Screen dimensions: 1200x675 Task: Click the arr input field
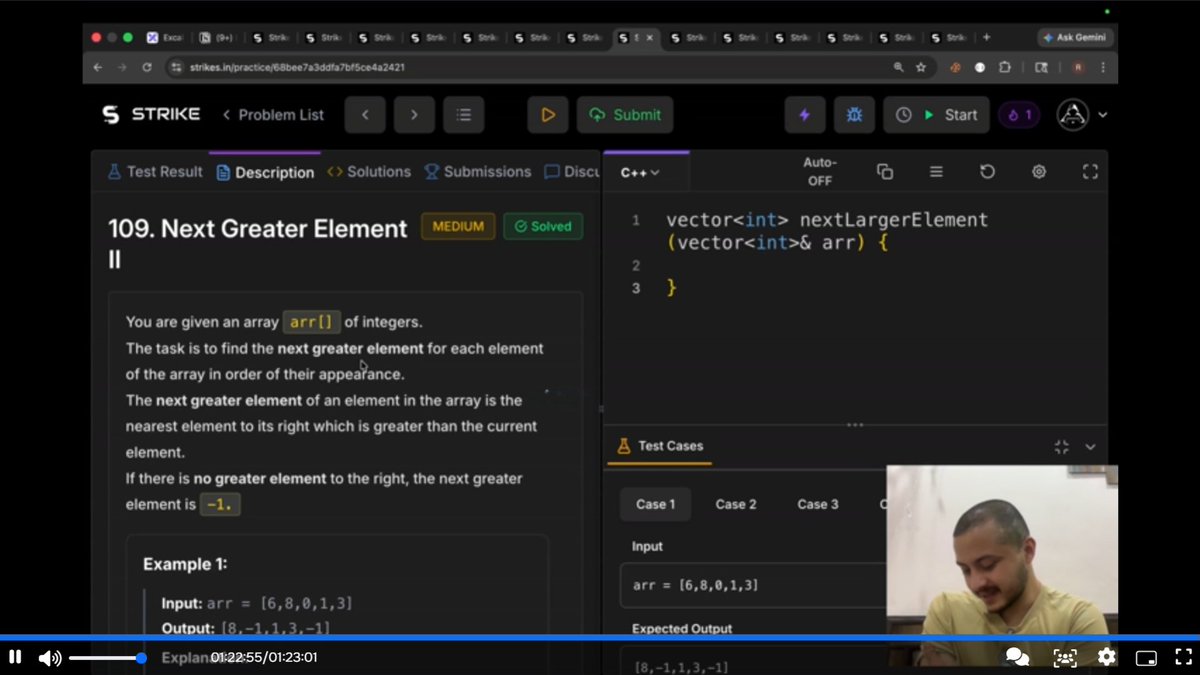pyautogui.click(x=754, y=585)
